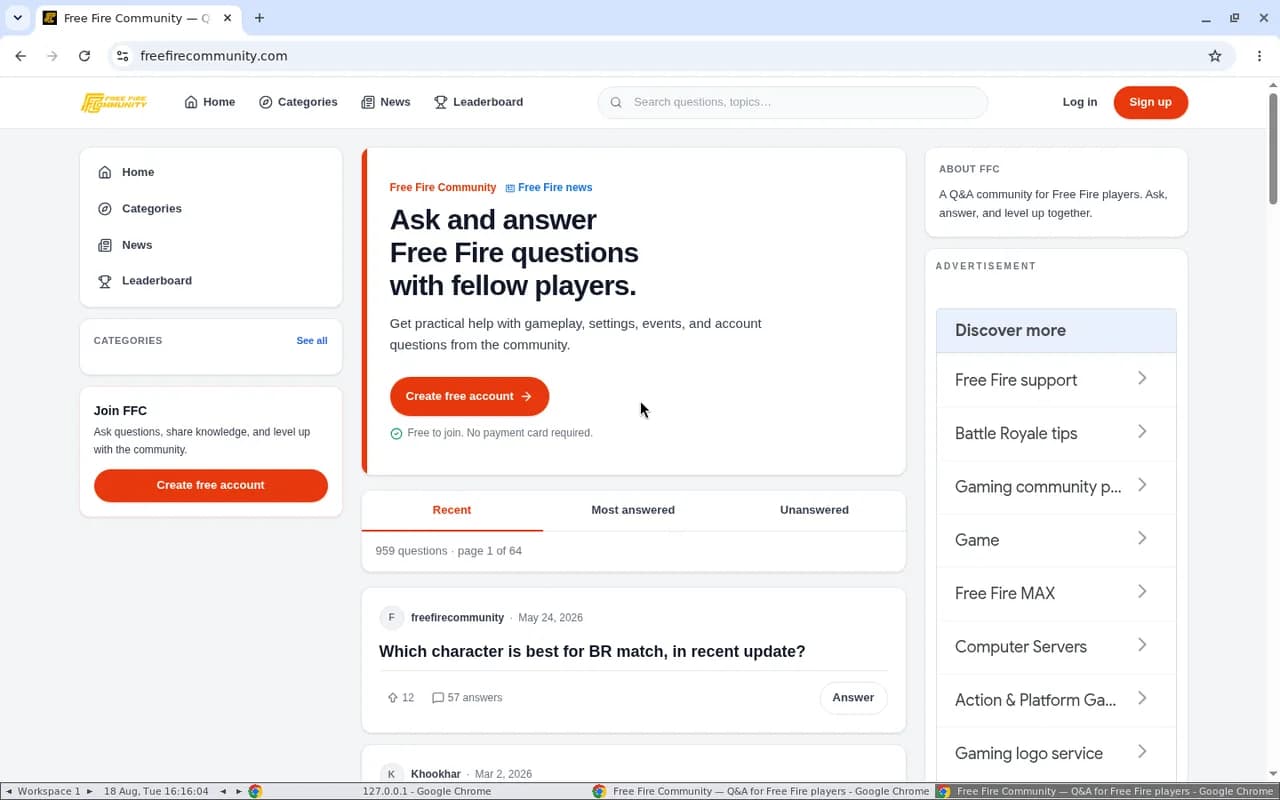1280x800 pixels.
Task: Switch to the Recent tab
Action: [452, 510]
